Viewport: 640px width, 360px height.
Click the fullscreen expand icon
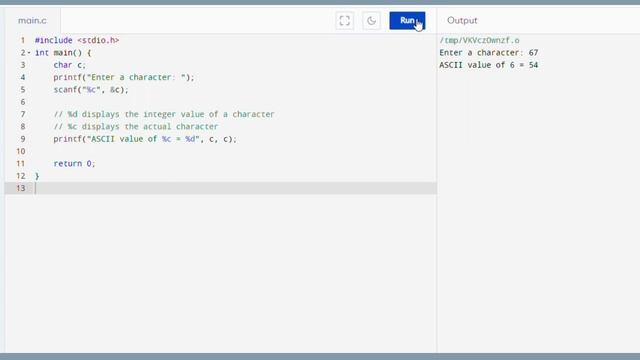pyautogui.click(x=344, y=20)
